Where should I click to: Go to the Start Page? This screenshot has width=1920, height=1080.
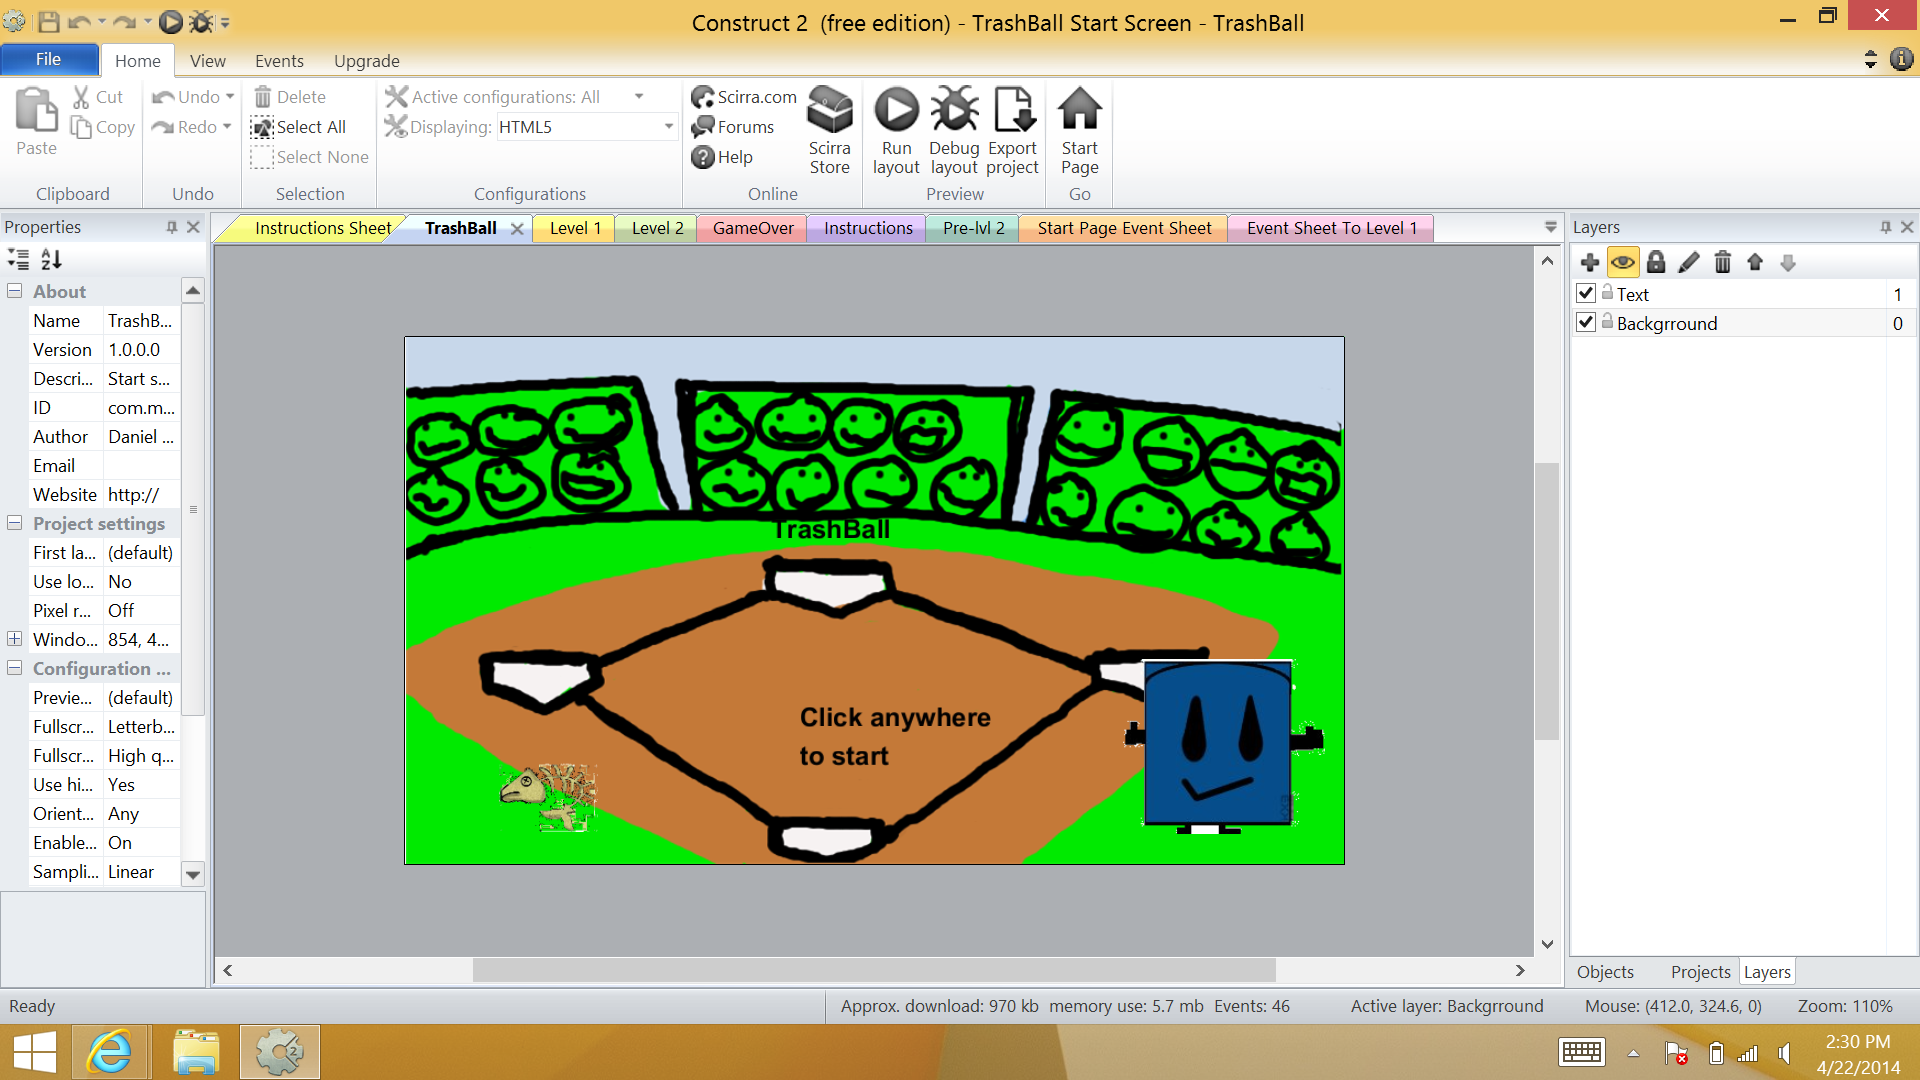1079,111
